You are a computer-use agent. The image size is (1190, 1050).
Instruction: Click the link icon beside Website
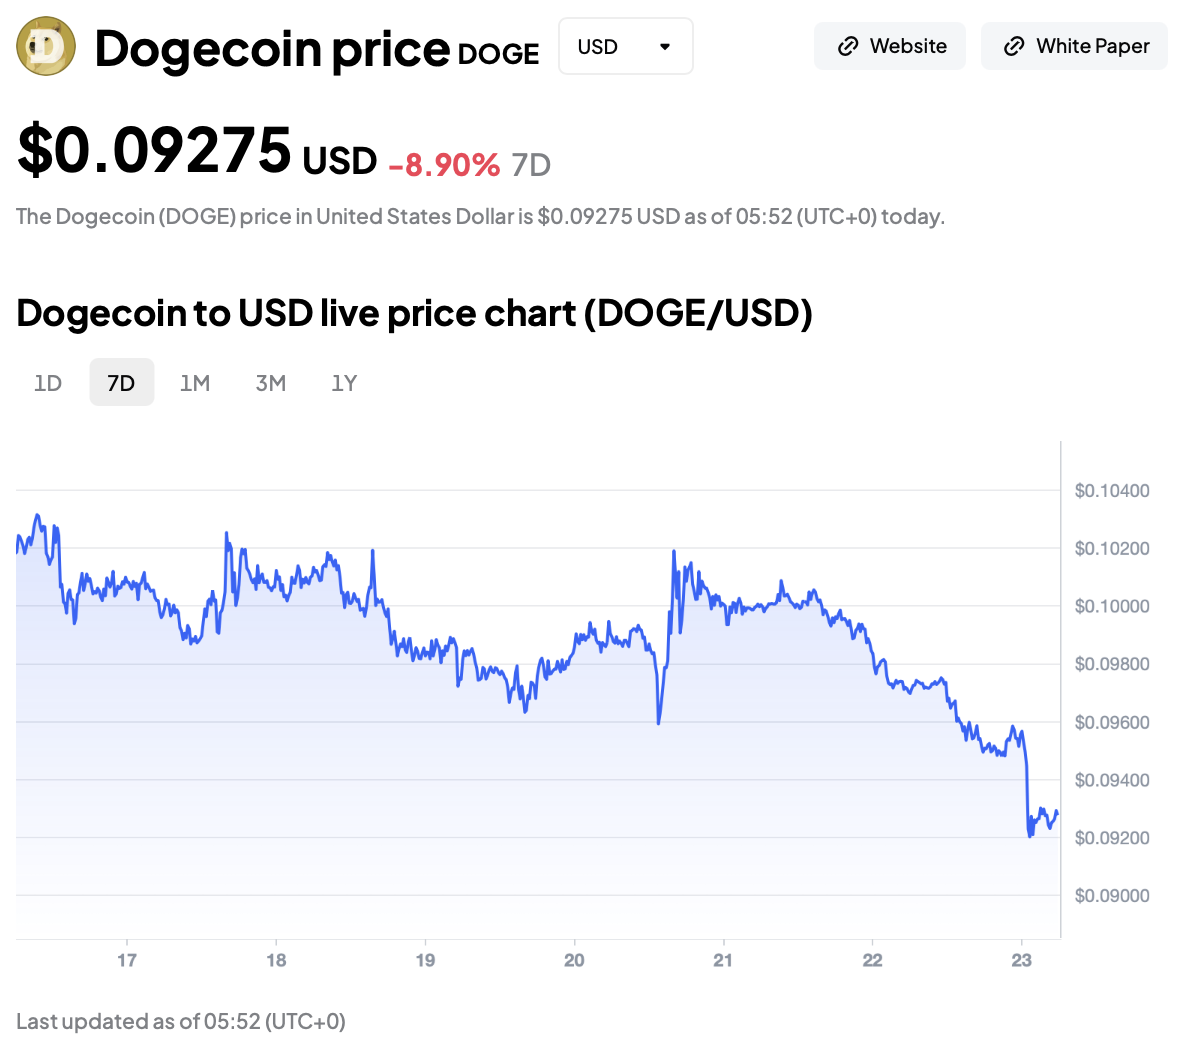tap(848, 46)
